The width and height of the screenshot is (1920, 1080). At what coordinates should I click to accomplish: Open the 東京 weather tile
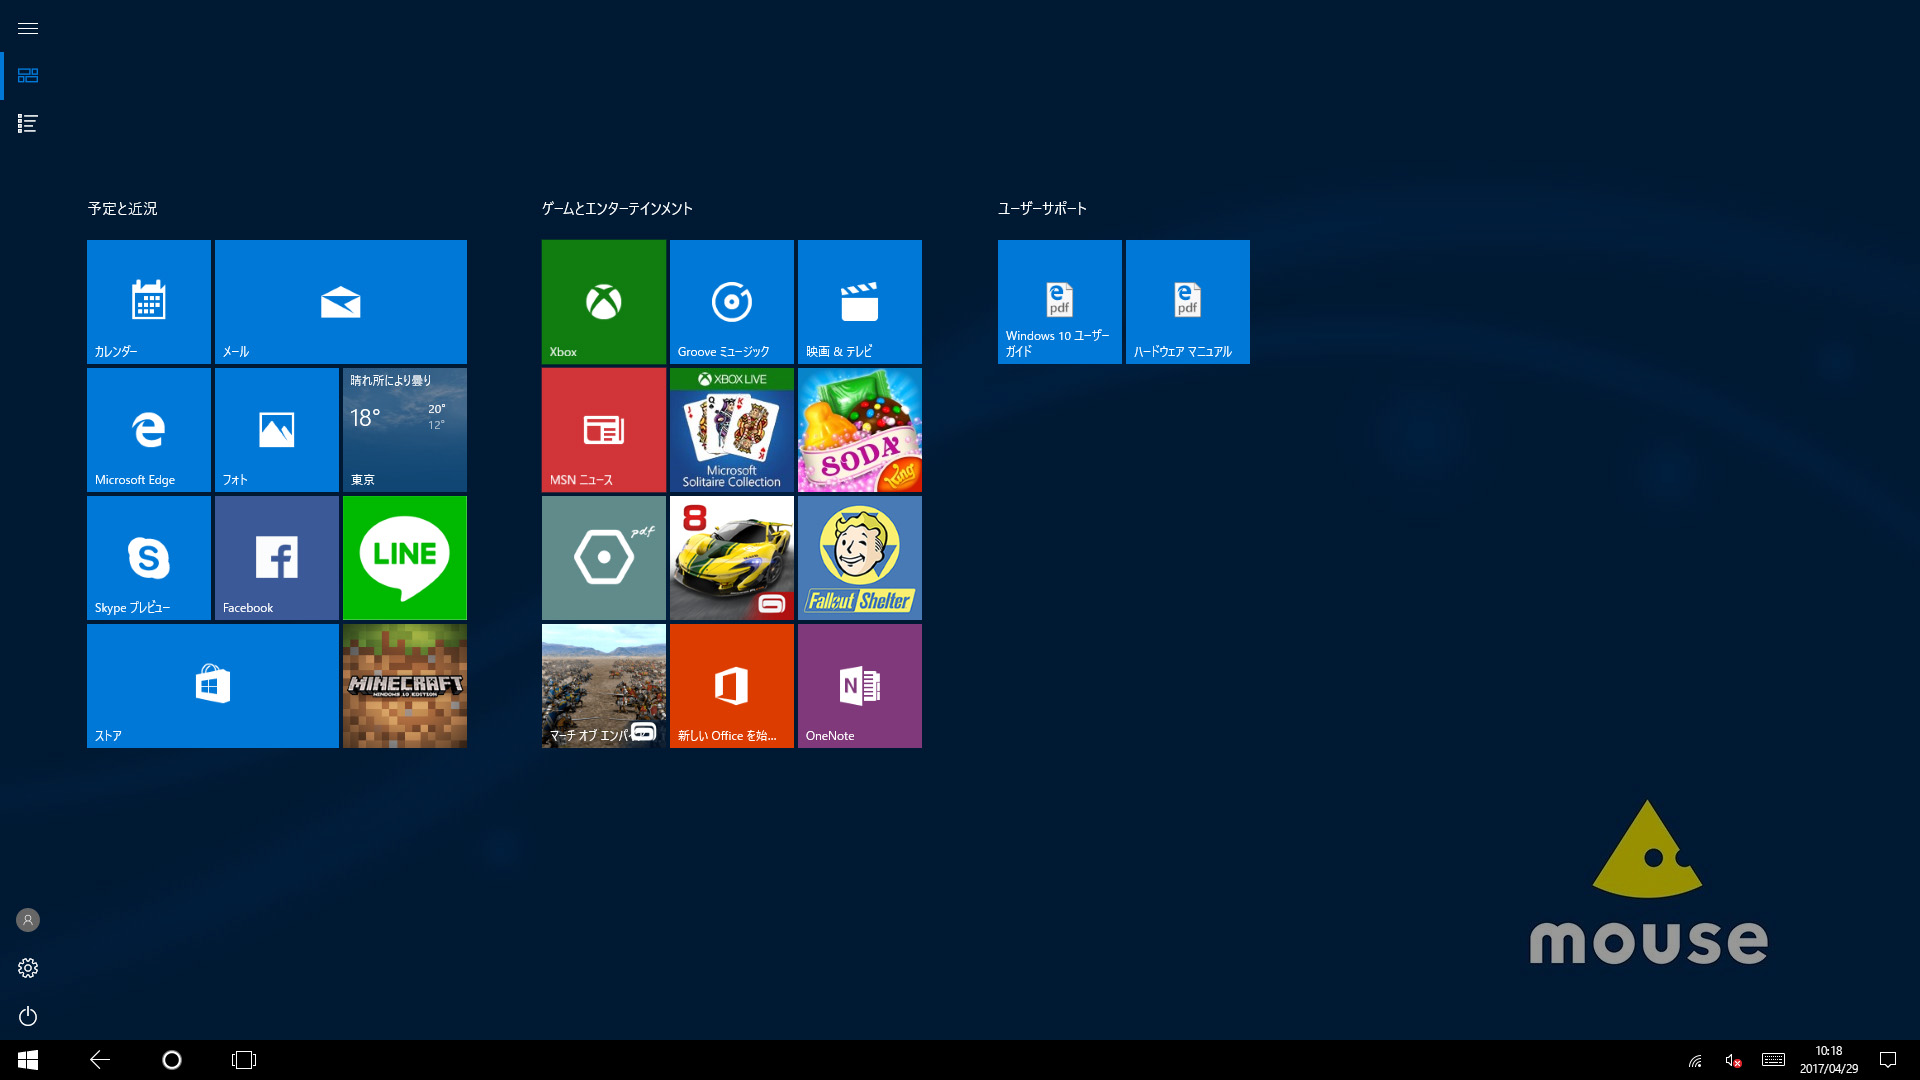coord(404,429)
